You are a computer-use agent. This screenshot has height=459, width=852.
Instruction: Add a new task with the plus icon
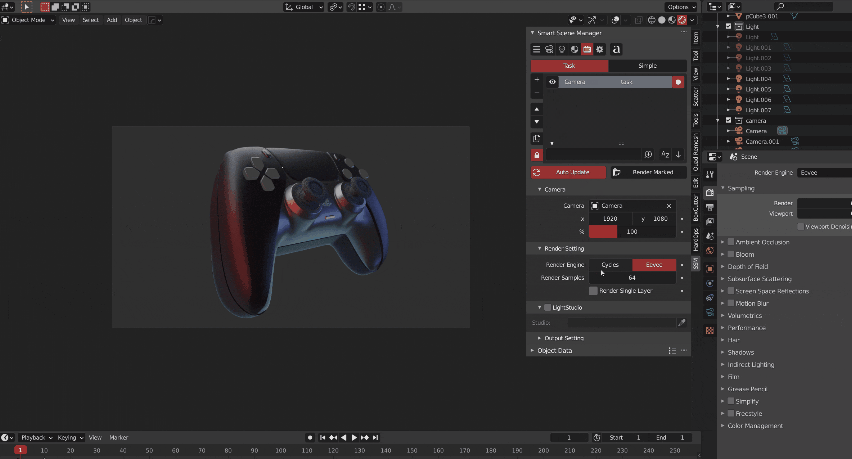coord(537,80)
